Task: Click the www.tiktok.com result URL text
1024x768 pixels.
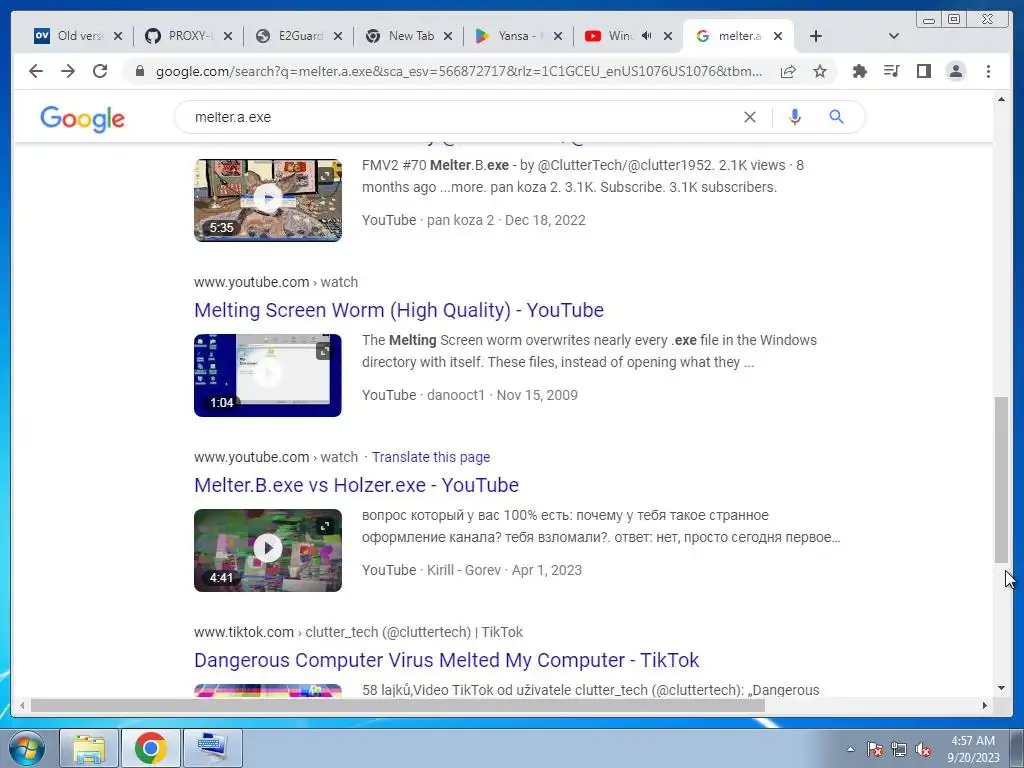Action: (358, 632)
